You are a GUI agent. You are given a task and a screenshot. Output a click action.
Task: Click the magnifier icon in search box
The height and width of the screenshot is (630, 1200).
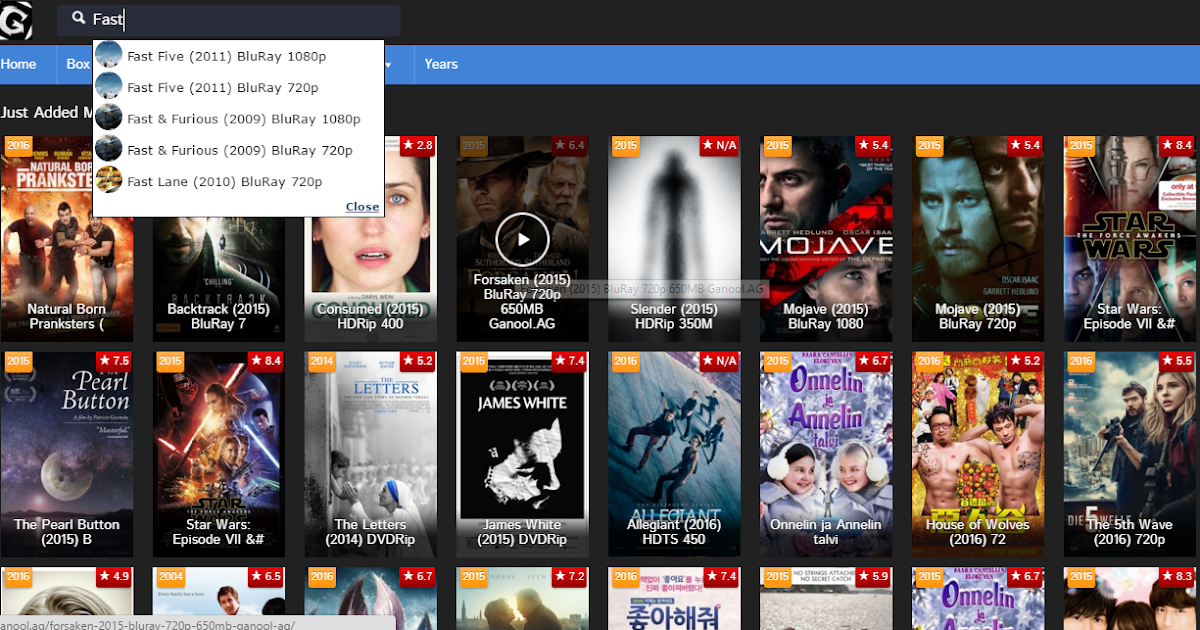click(x=79, y=18)
